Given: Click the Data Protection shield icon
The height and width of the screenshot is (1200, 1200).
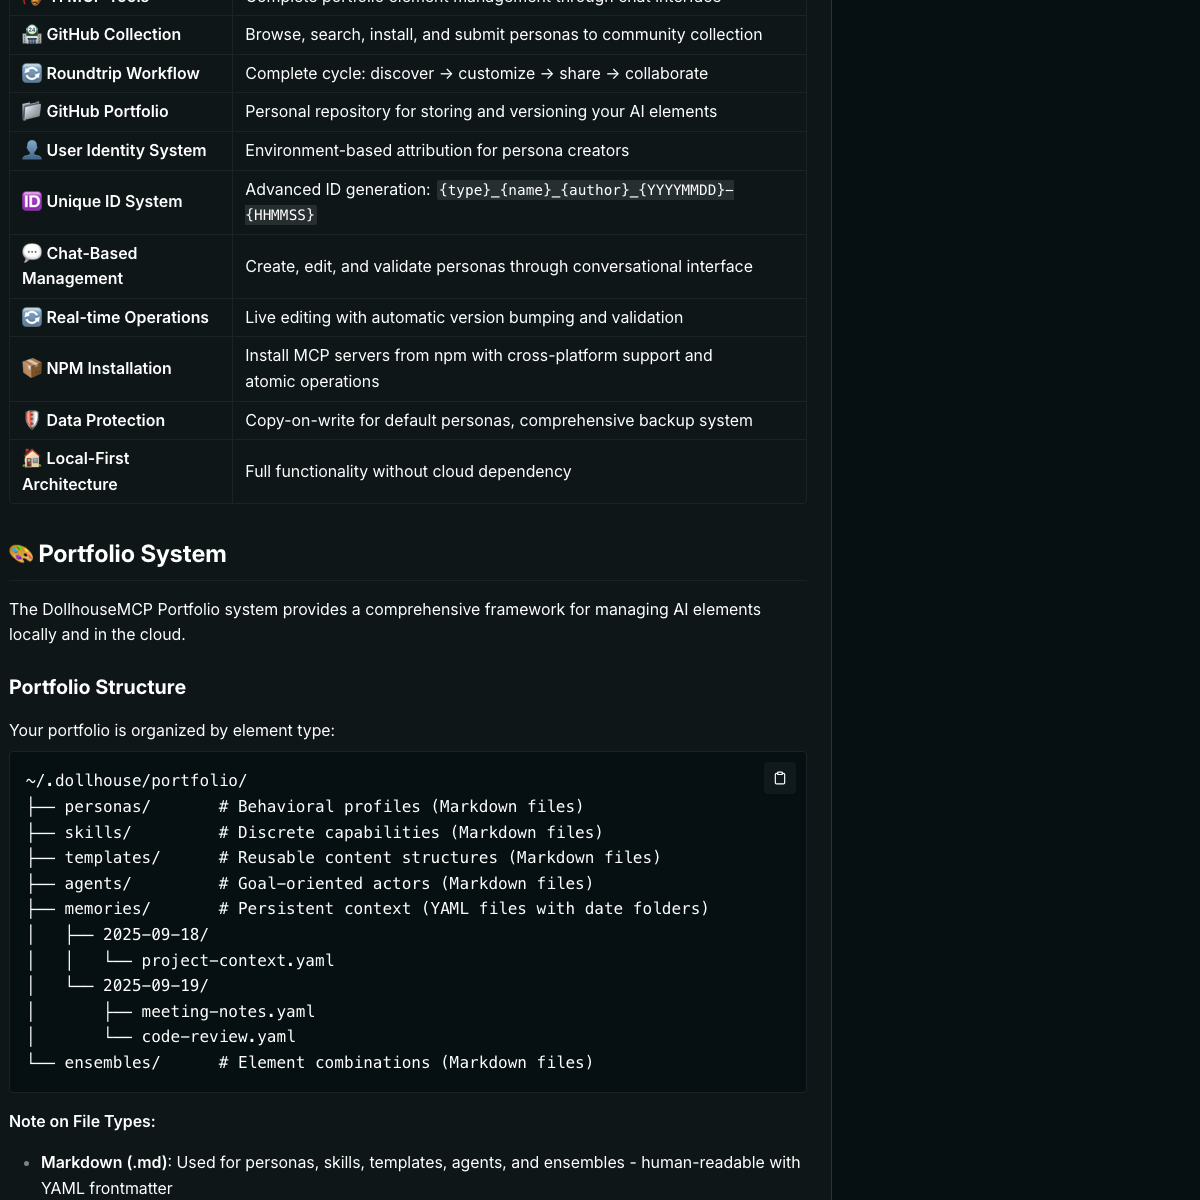Looking at the screenshot, I should [32, 420].
